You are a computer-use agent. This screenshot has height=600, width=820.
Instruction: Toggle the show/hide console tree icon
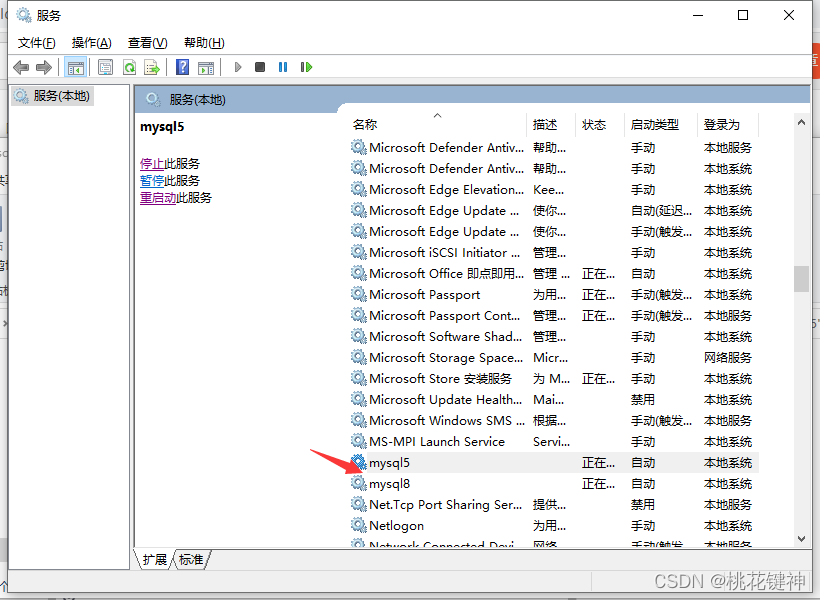[x=75, y=67]
